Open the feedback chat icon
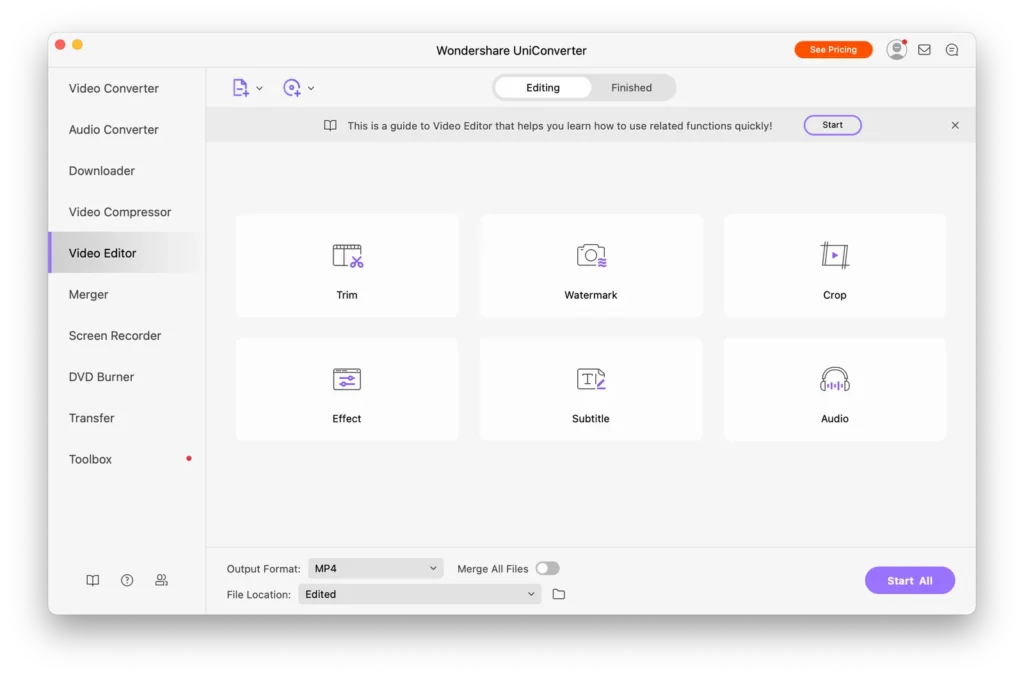The image size is (1024, 678). [x=952, y=50]
